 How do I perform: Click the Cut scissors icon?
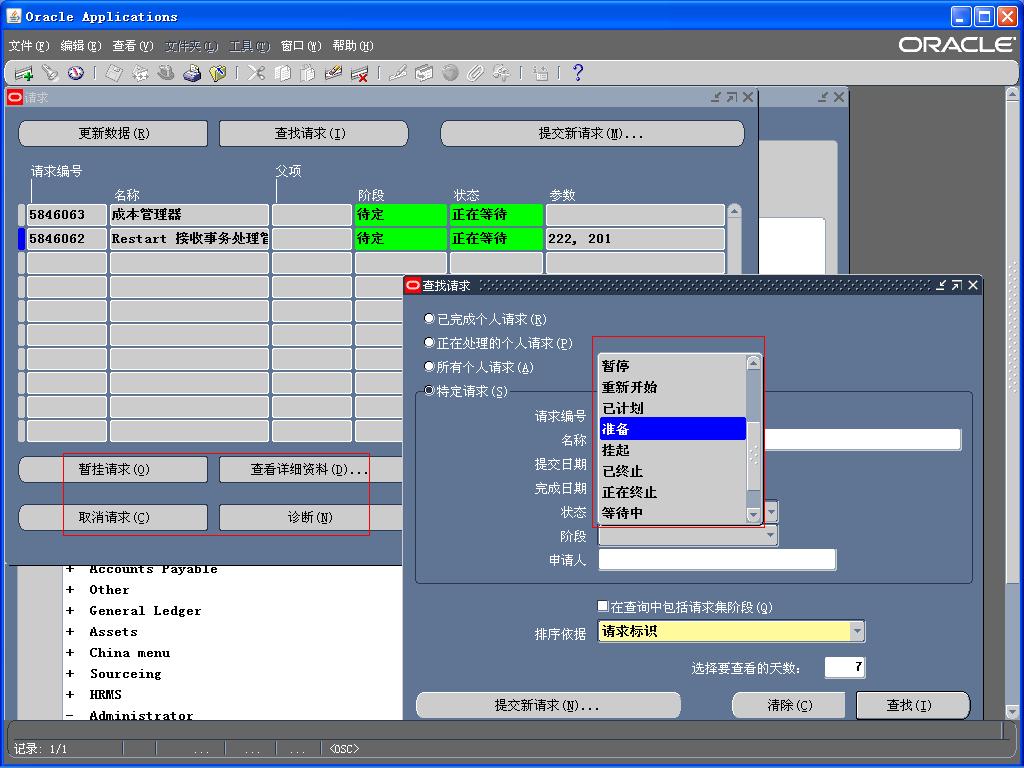pyautogui.click(x=256, y=73)
